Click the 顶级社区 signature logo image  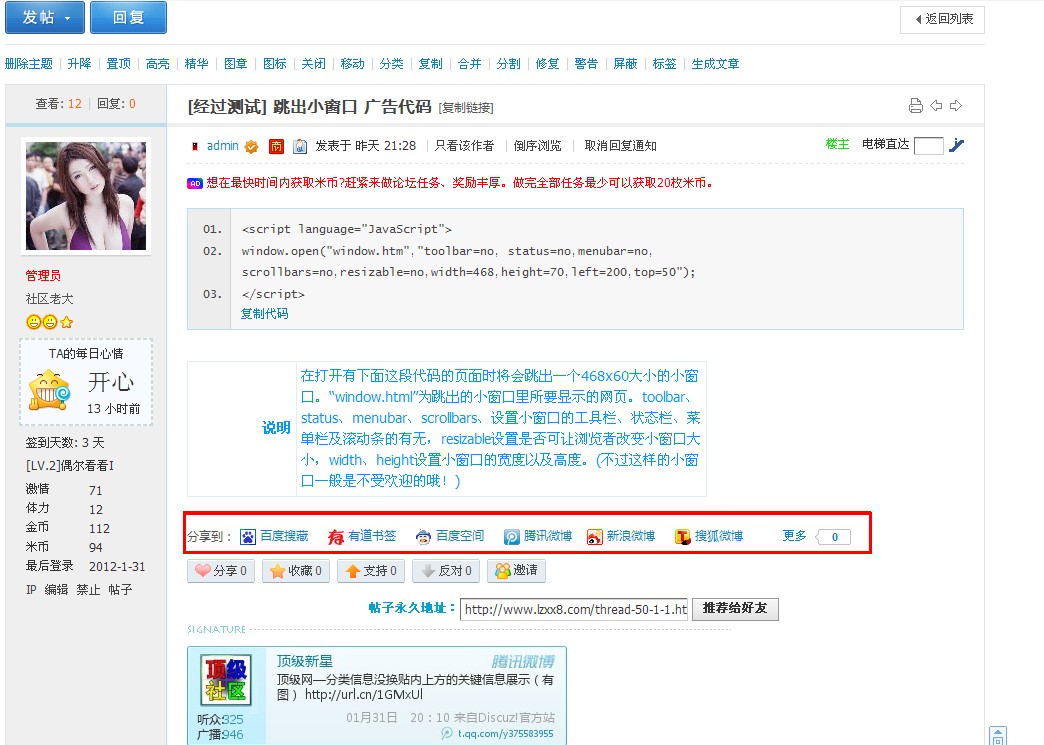(x=226, y=680)
